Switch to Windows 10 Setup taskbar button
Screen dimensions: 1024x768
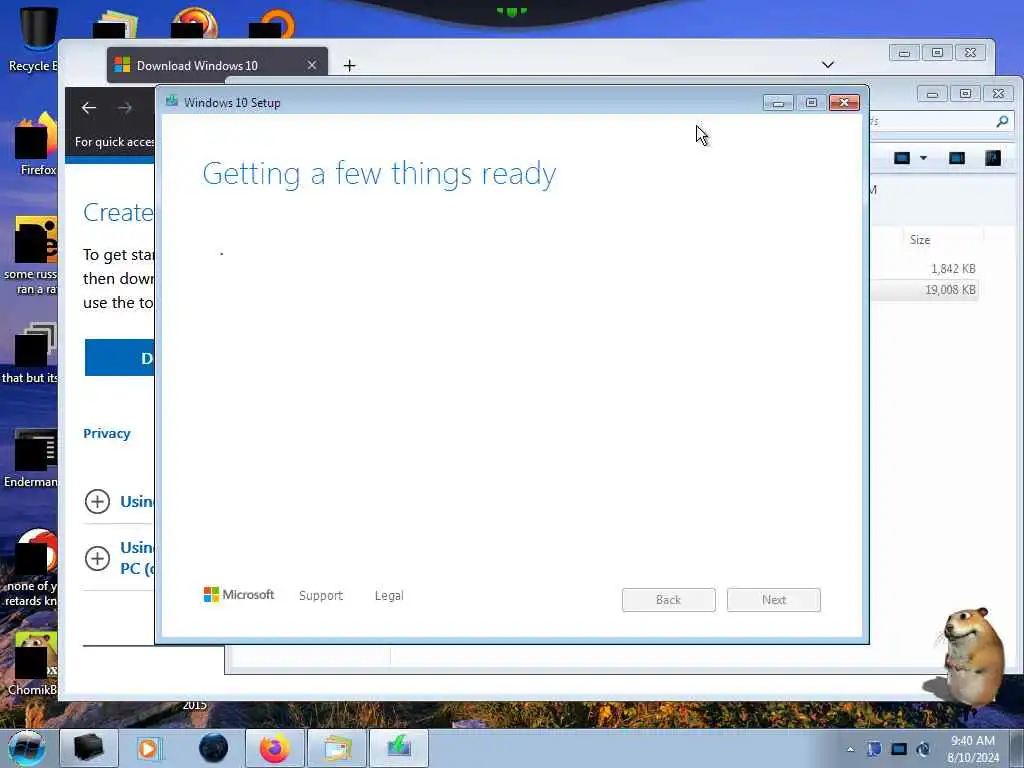[399, 748]
